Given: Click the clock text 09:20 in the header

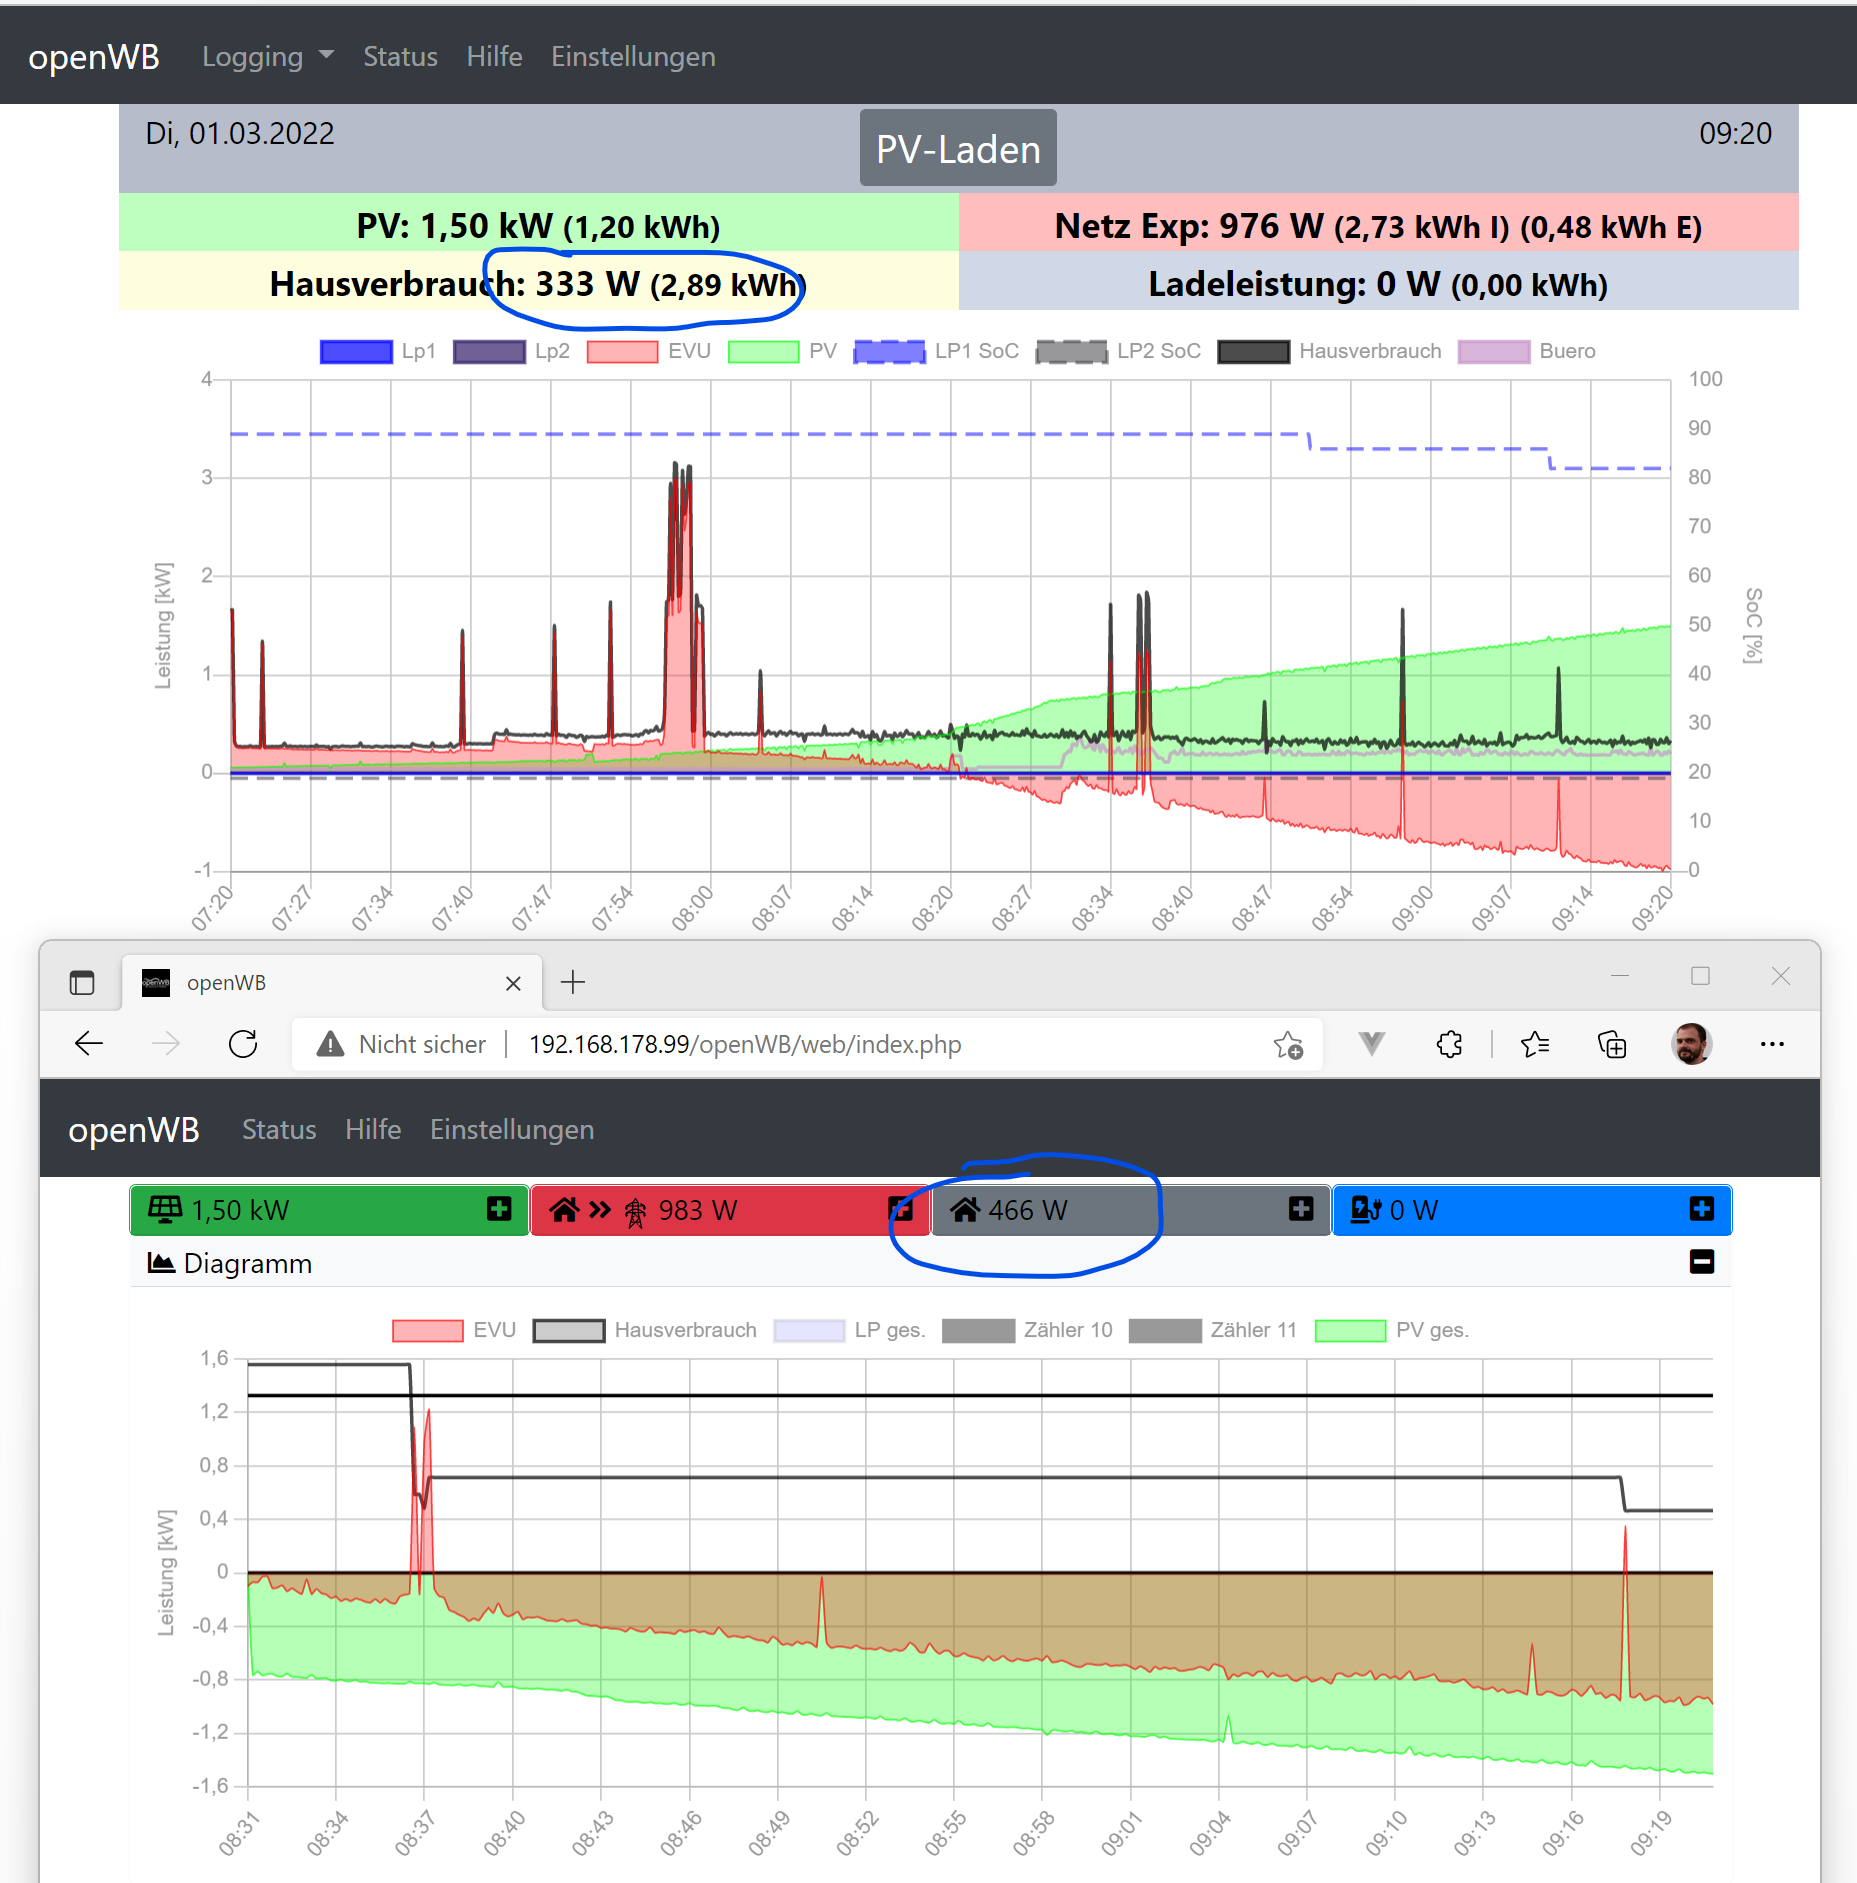Looking at the screenshot, I should coord(1735,134).
